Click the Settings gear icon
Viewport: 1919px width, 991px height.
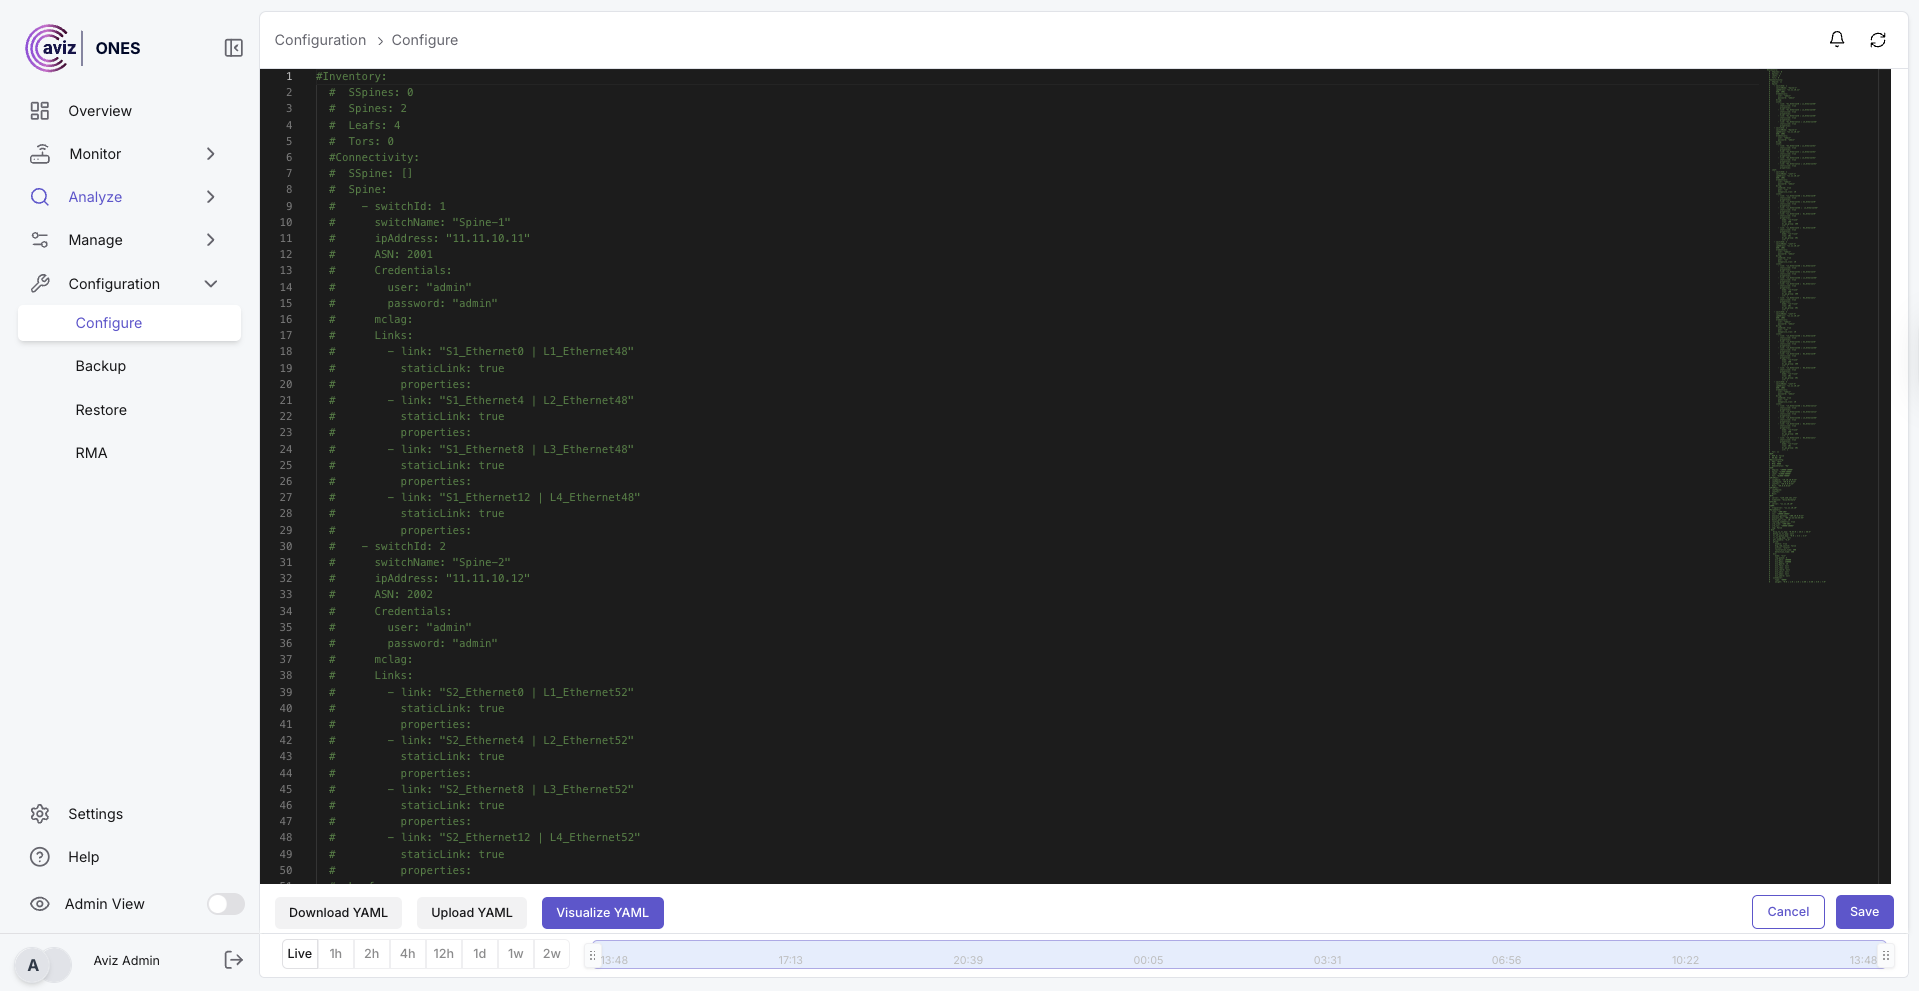(40, 814)
